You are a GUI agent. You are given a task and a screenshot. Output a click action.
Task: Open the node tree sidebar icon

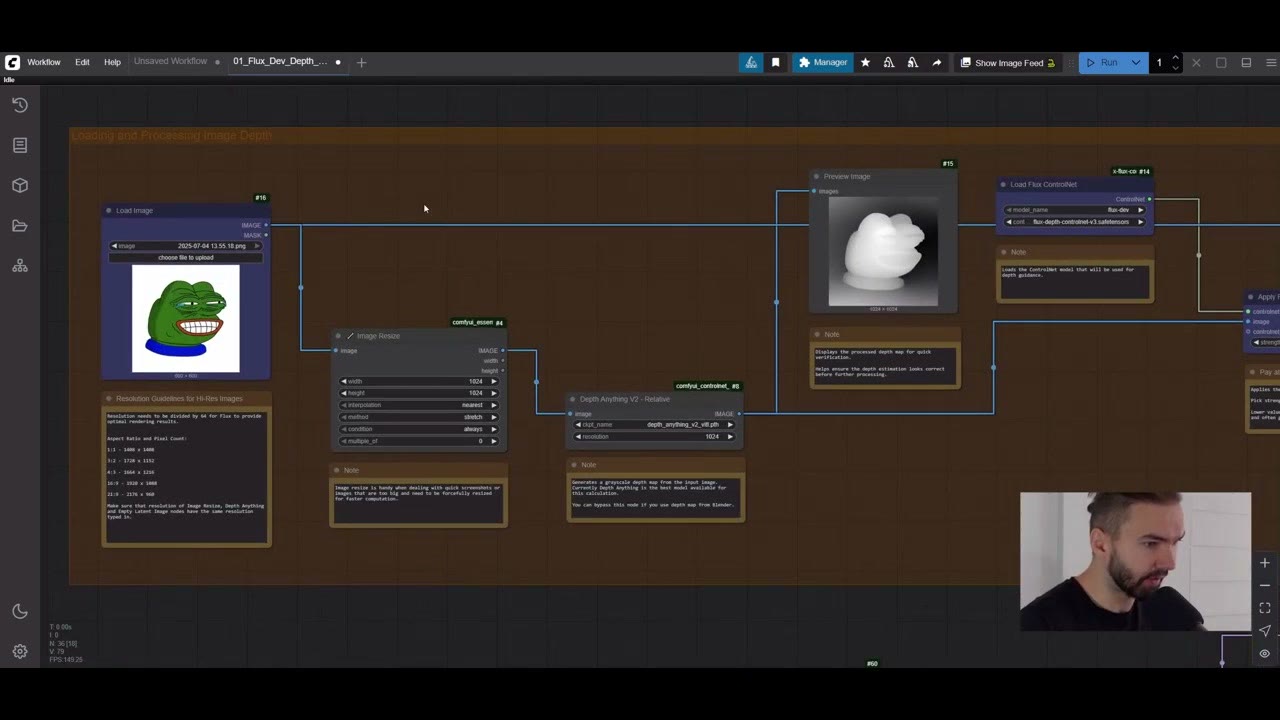click(x=20, y=266)
